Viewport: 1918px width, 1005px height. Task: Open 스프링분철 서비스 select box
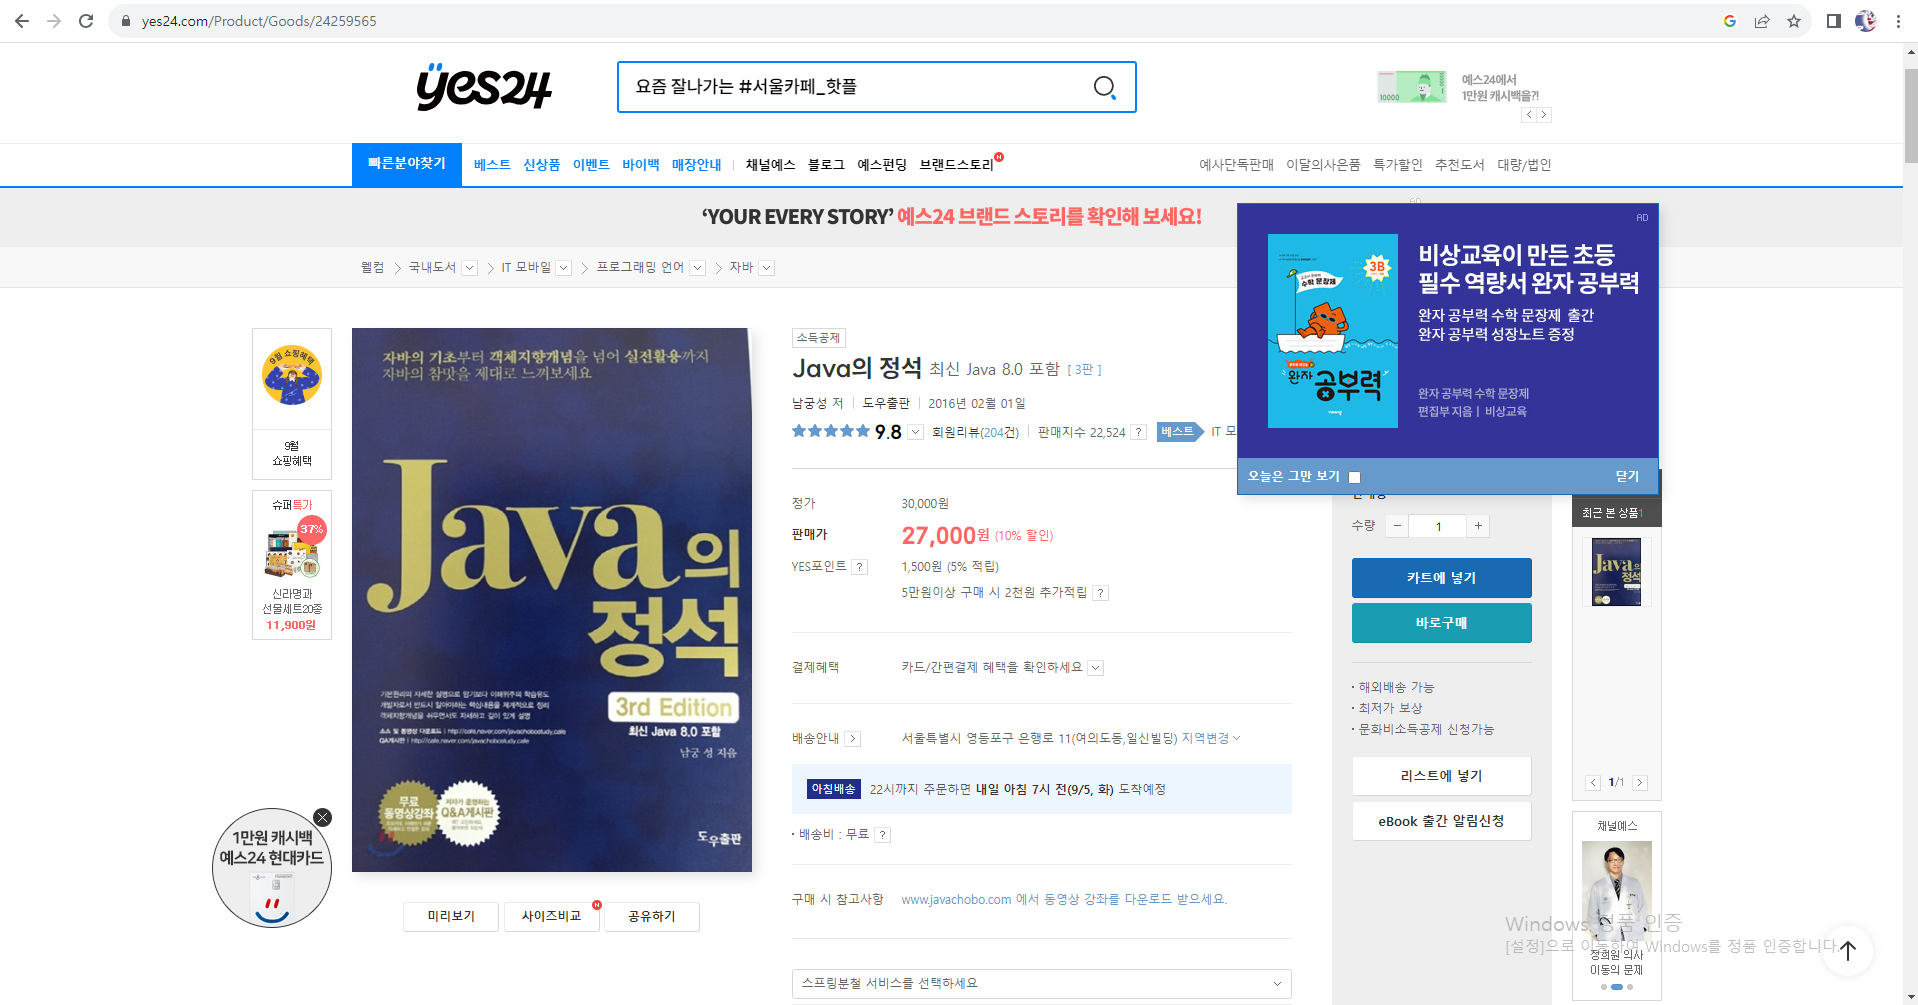point(1041,984)
